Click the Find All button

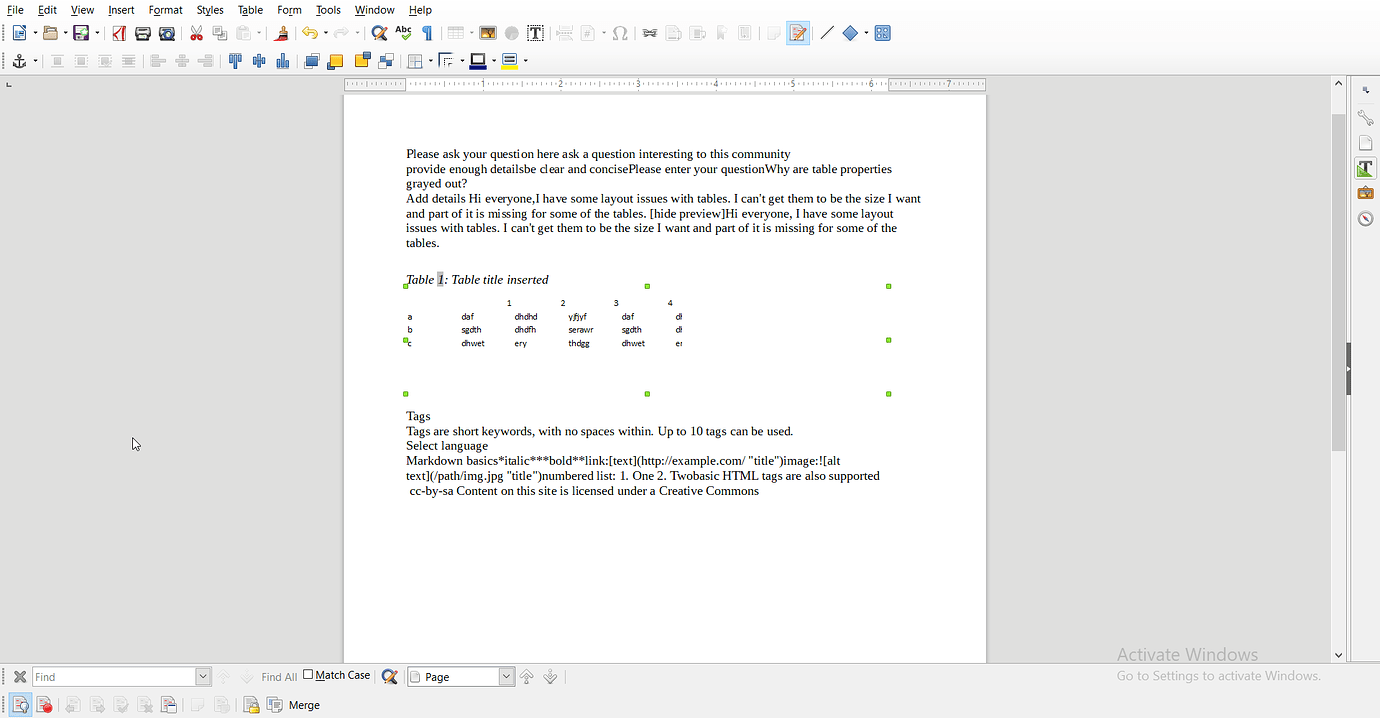pyautogui.click(x=278, y=676)
